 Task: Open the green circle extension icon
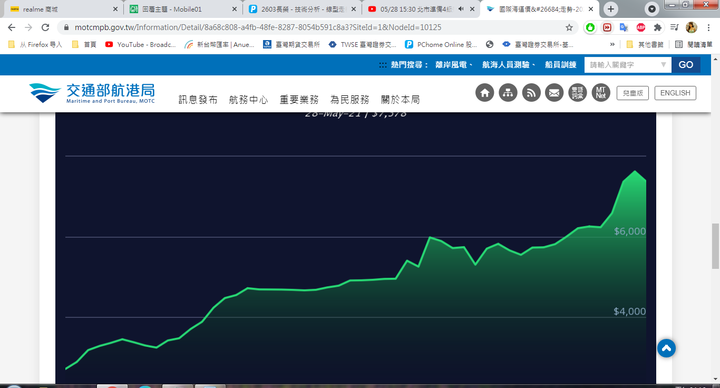pos(590,28)
